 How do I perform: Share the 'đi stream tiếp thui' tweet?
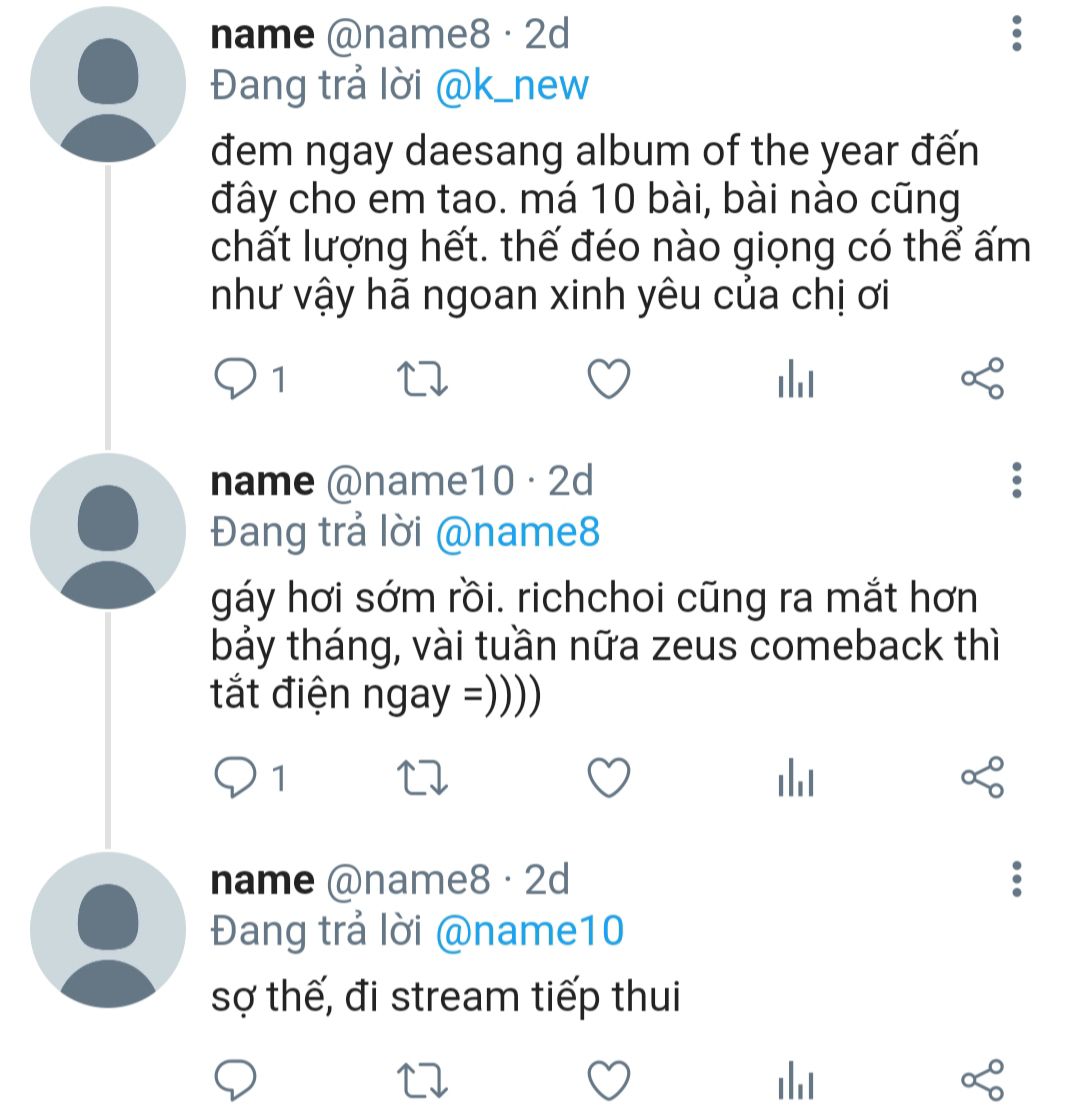tap(982, 1080)
